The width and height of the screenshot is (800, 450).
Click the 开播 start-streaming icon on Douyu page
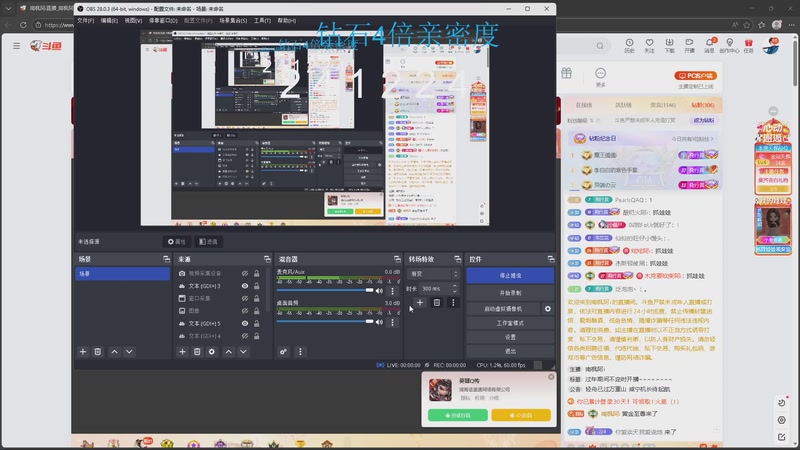coord(689,45)
